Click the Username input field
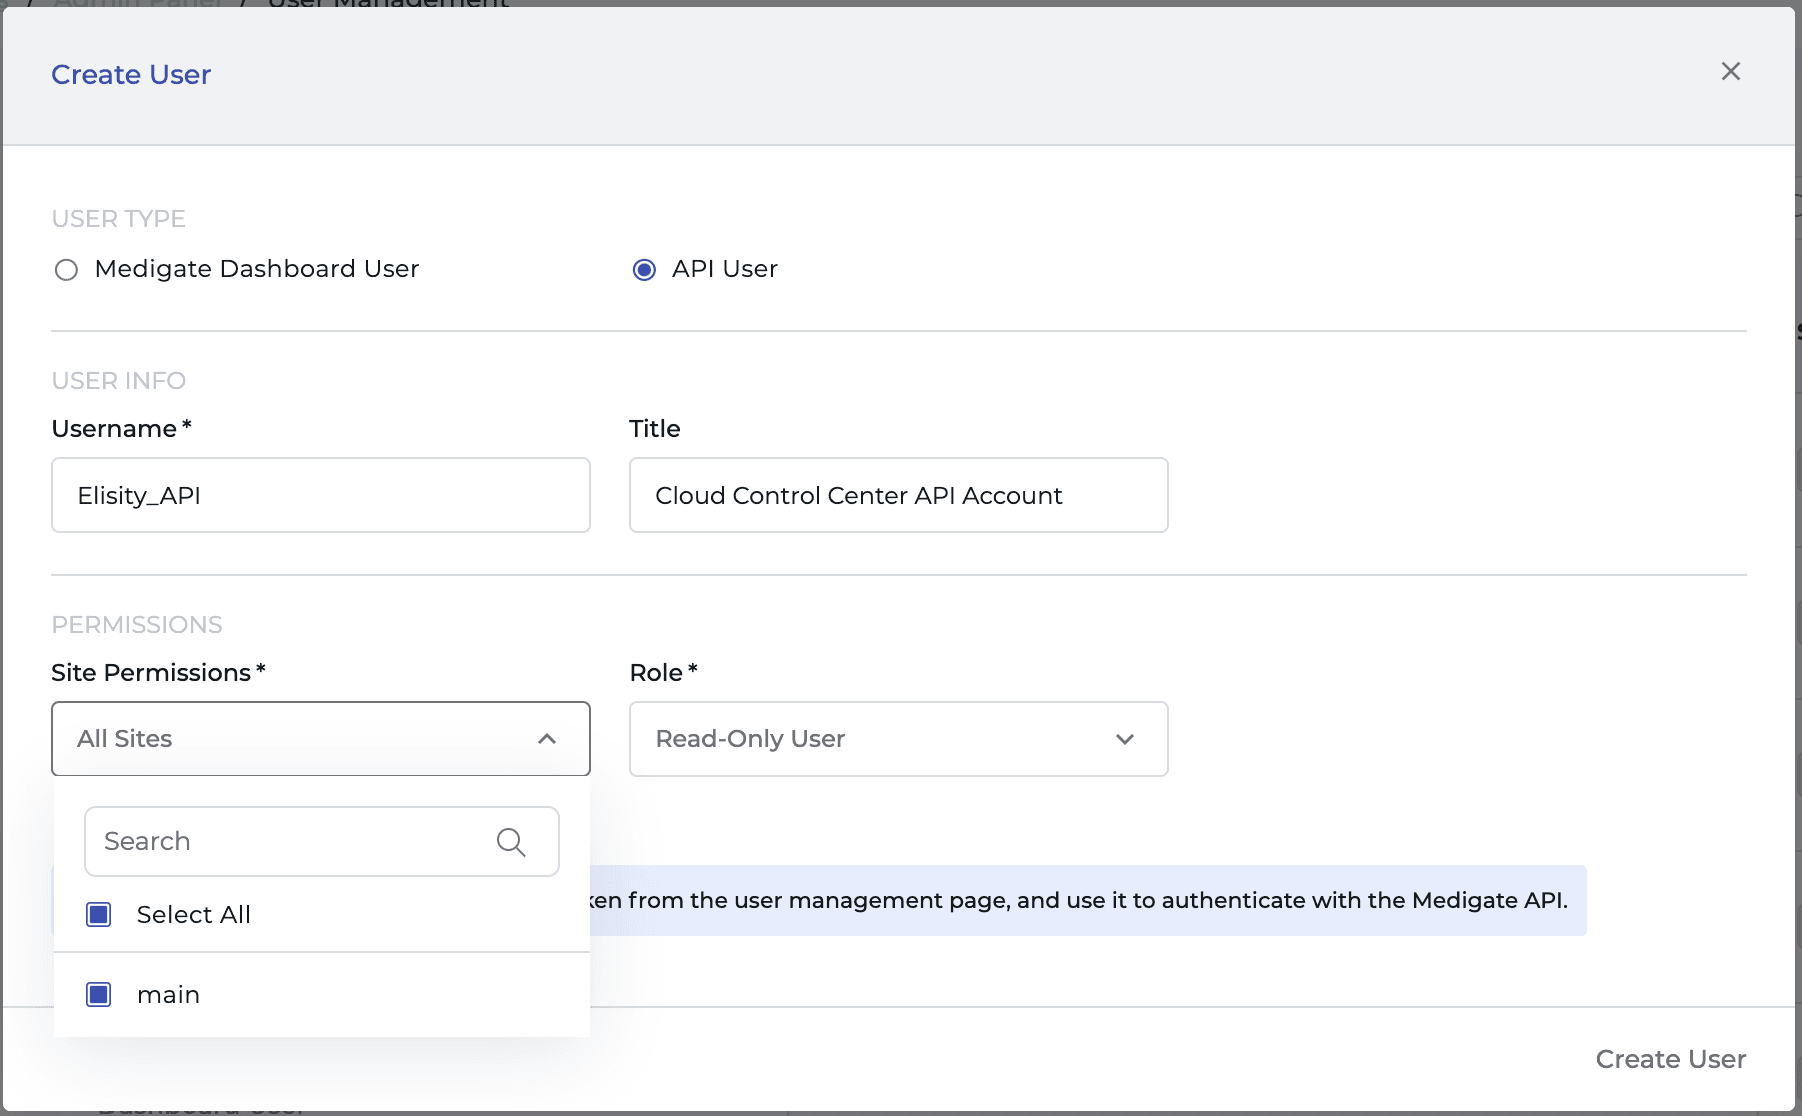Viewport: 1802px width, 1116px height. click(x=321, y=495)
